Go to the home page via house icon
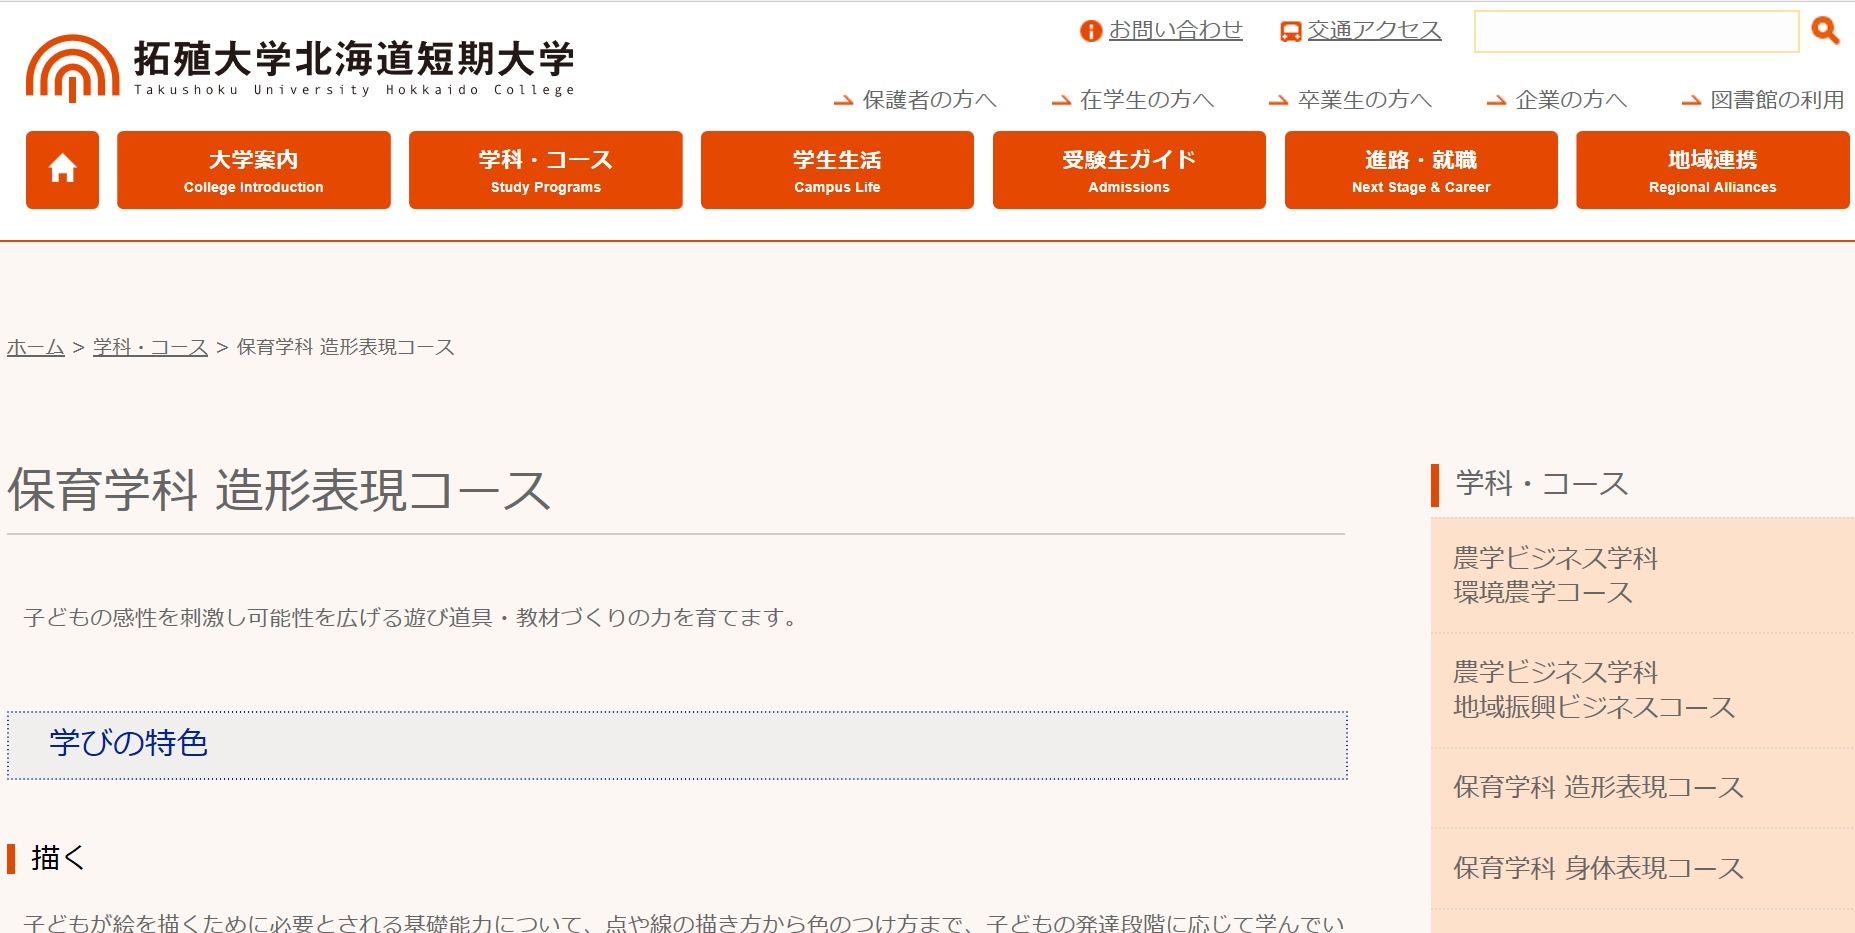The image size is (1855, 933). tap(62, 170)
